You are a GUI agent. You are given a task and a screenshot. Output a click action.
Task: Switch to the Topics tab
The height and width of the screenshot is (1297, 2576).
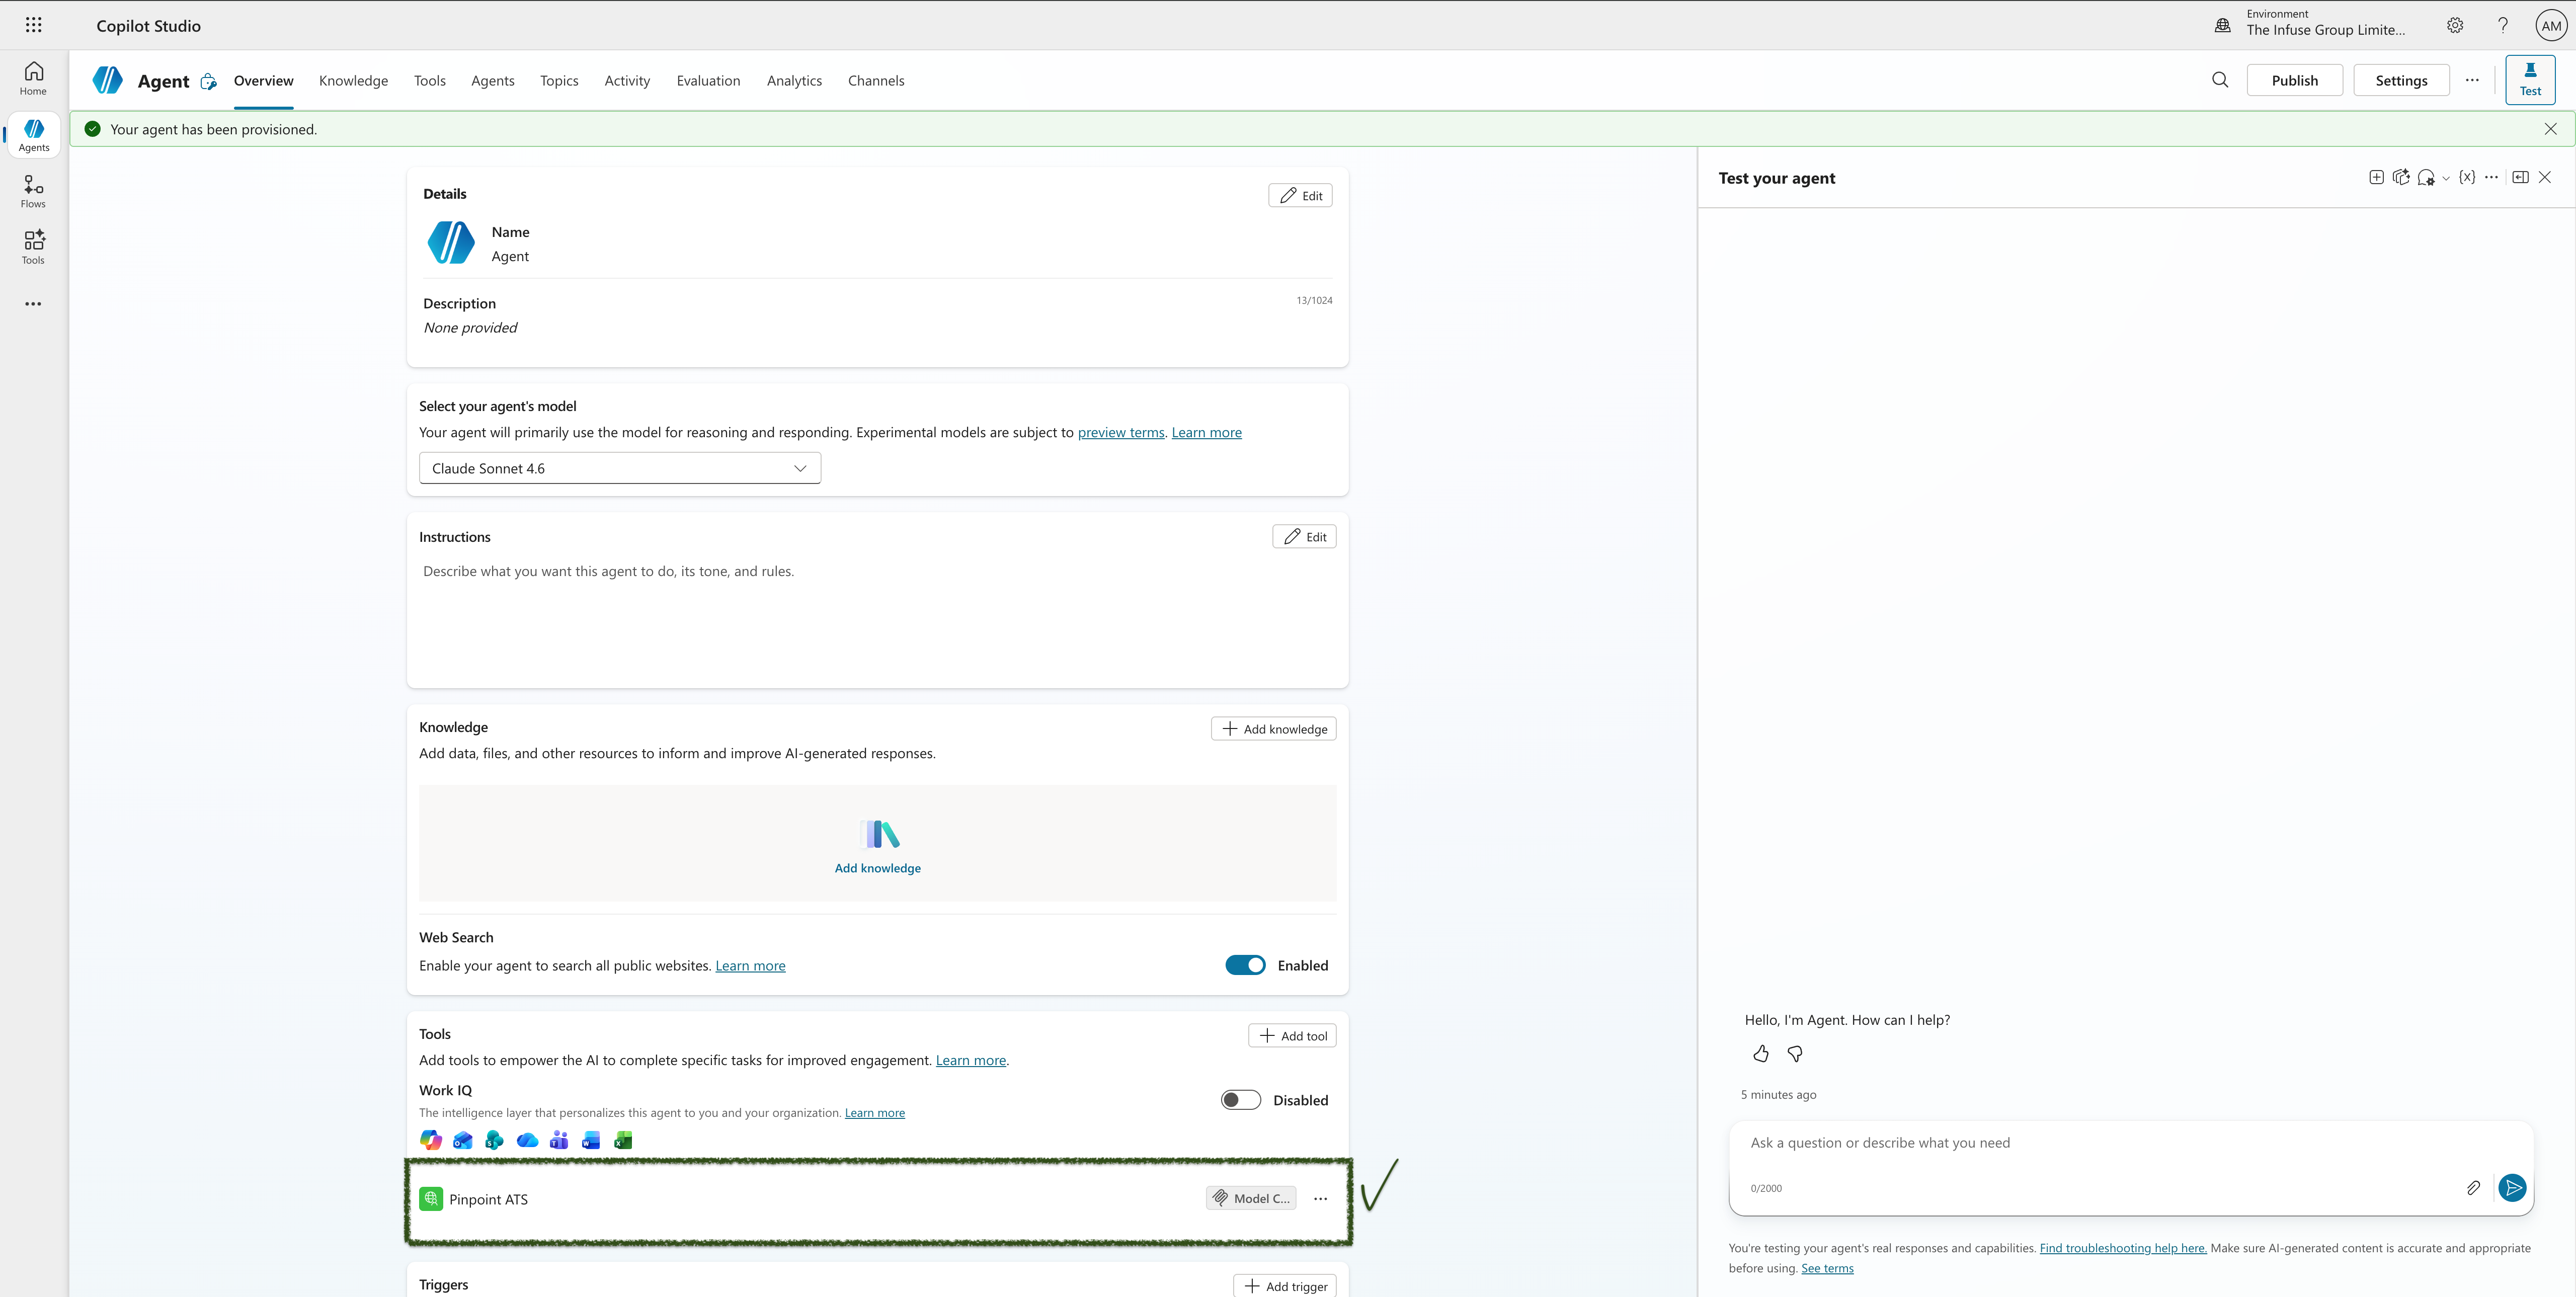(x=559, y=81)
